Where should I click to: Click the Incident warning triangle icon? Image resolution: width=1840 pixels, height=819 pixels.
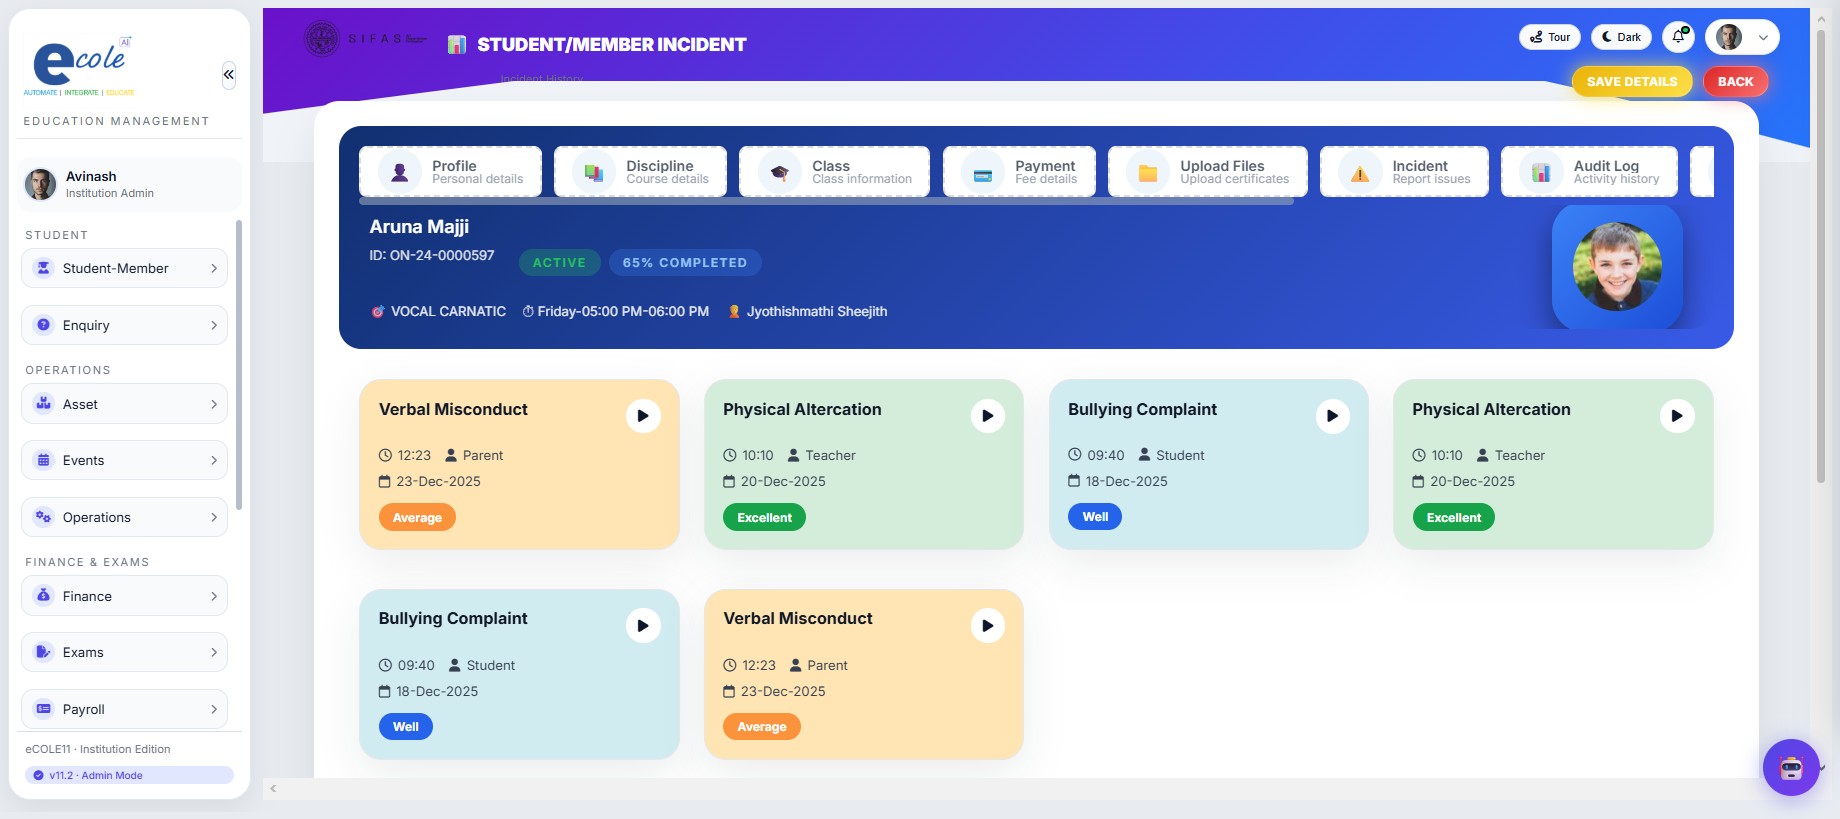click(x=1360, y=172)
